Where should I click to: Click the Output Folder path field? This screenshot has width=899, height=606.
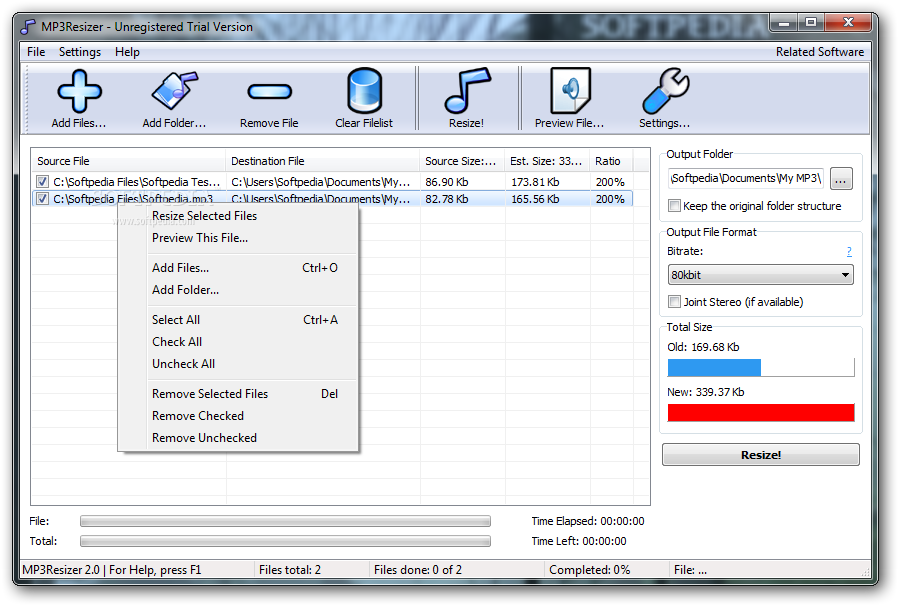(x=746, y=178)
